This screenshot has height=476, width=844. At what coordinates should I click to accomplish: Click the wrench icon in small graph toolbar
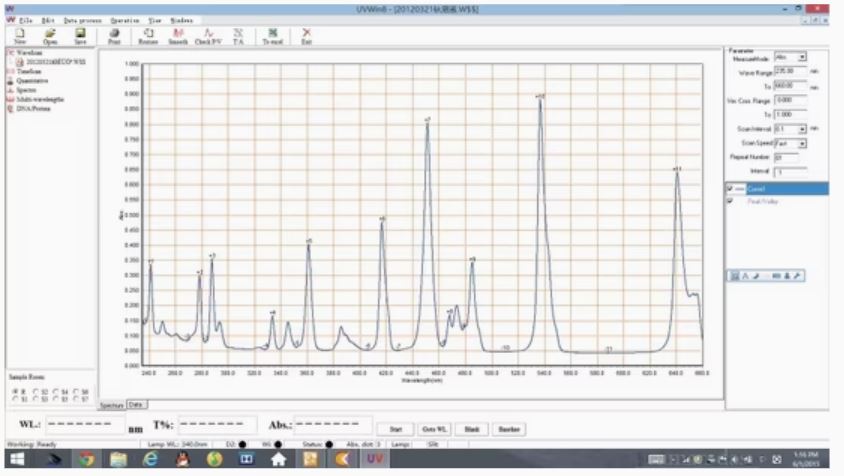(797, 276)
